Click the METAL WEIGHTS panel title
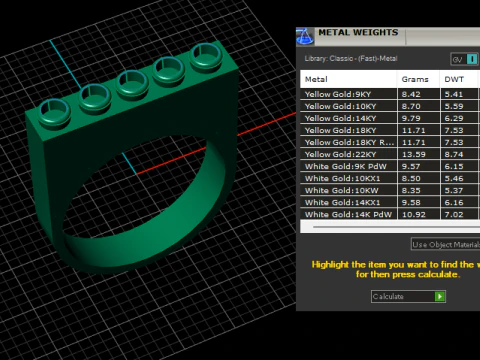480x360 pixels. 358,32
